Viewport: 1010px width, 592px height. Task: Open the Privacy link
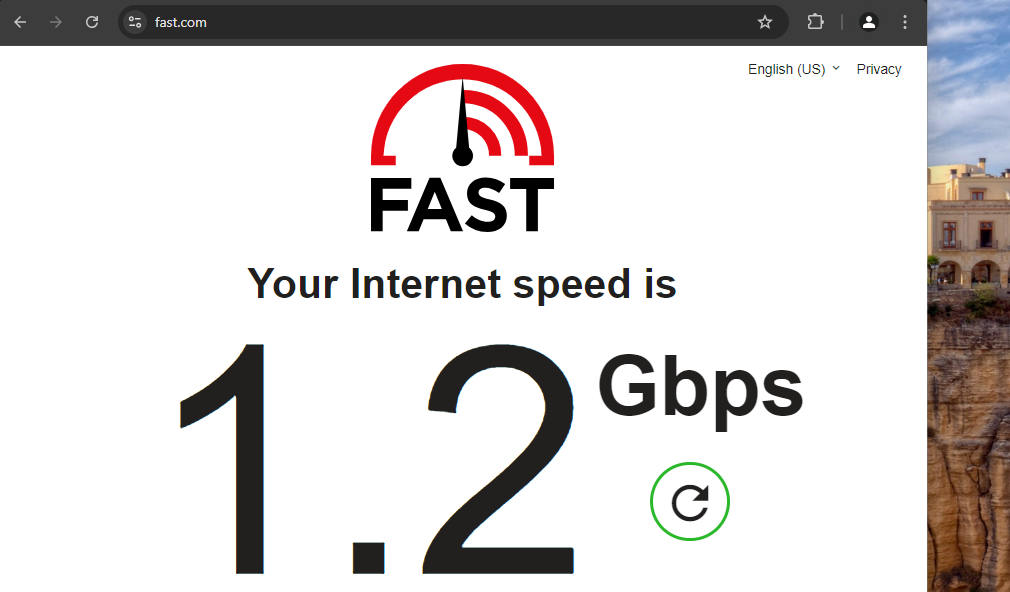[879, 69]
